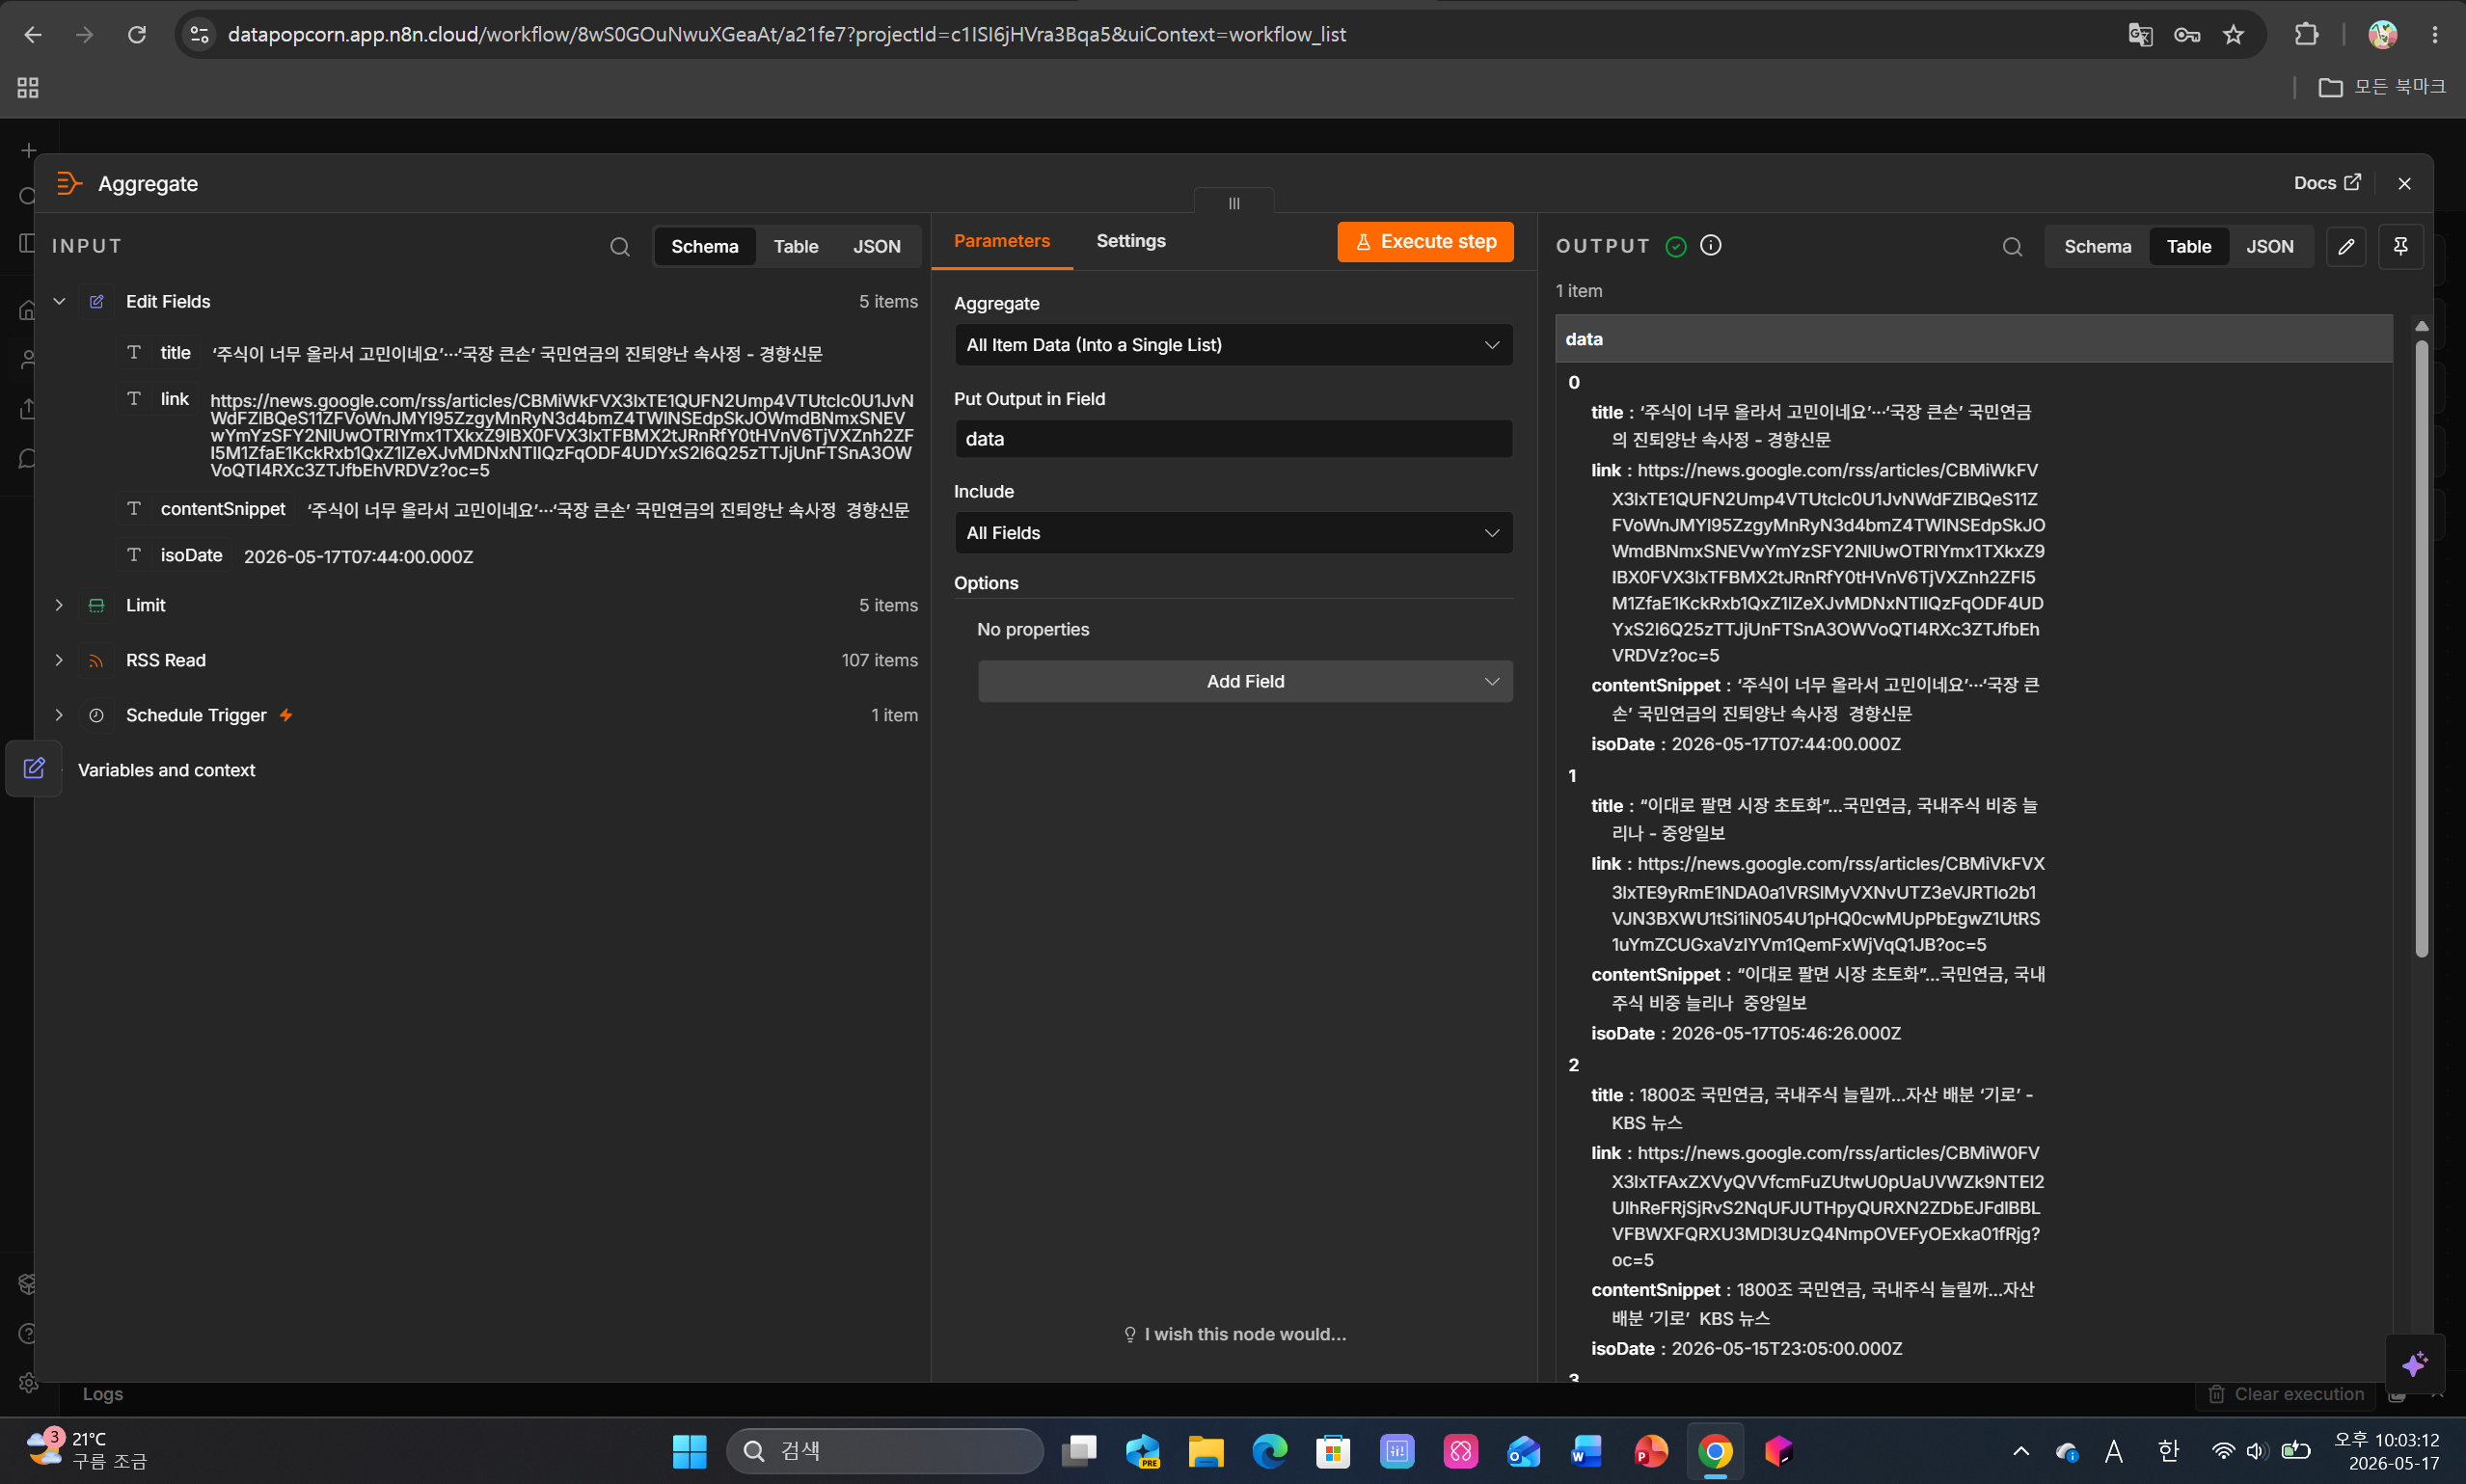Click the Execute step button
Image resolution: width=2466 pixels, height=1484 pixels.
point(1425,241)
